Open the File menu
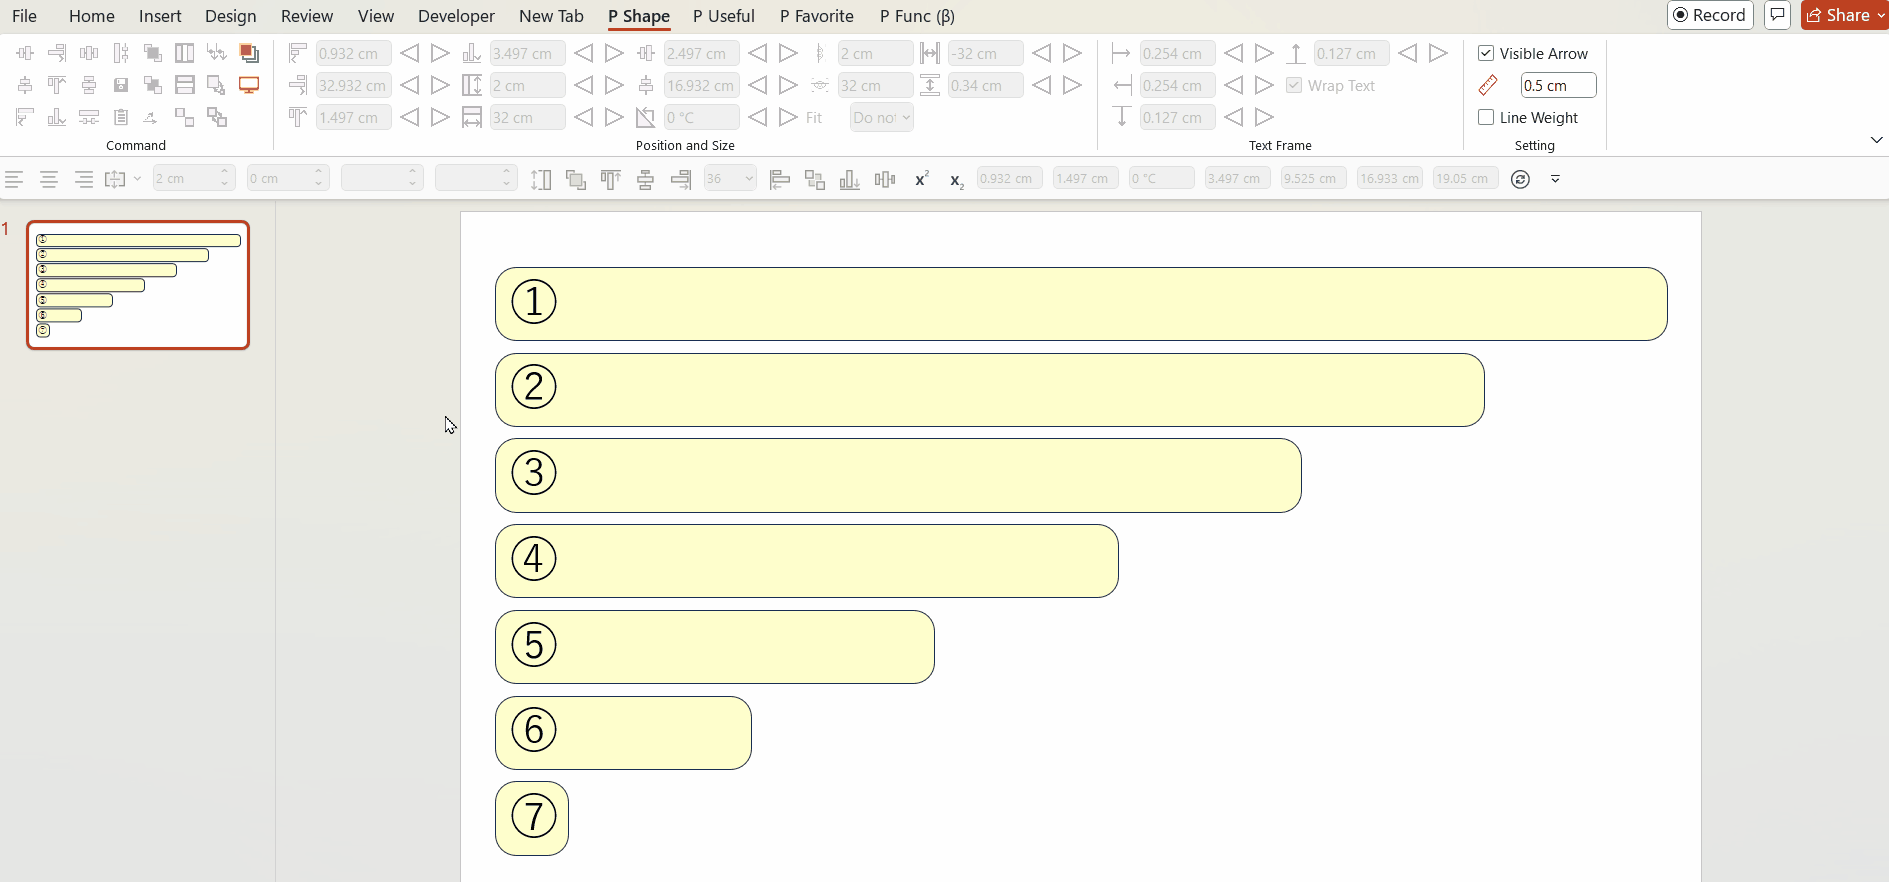The image size is (1889, 882). (x=24, y=16)
